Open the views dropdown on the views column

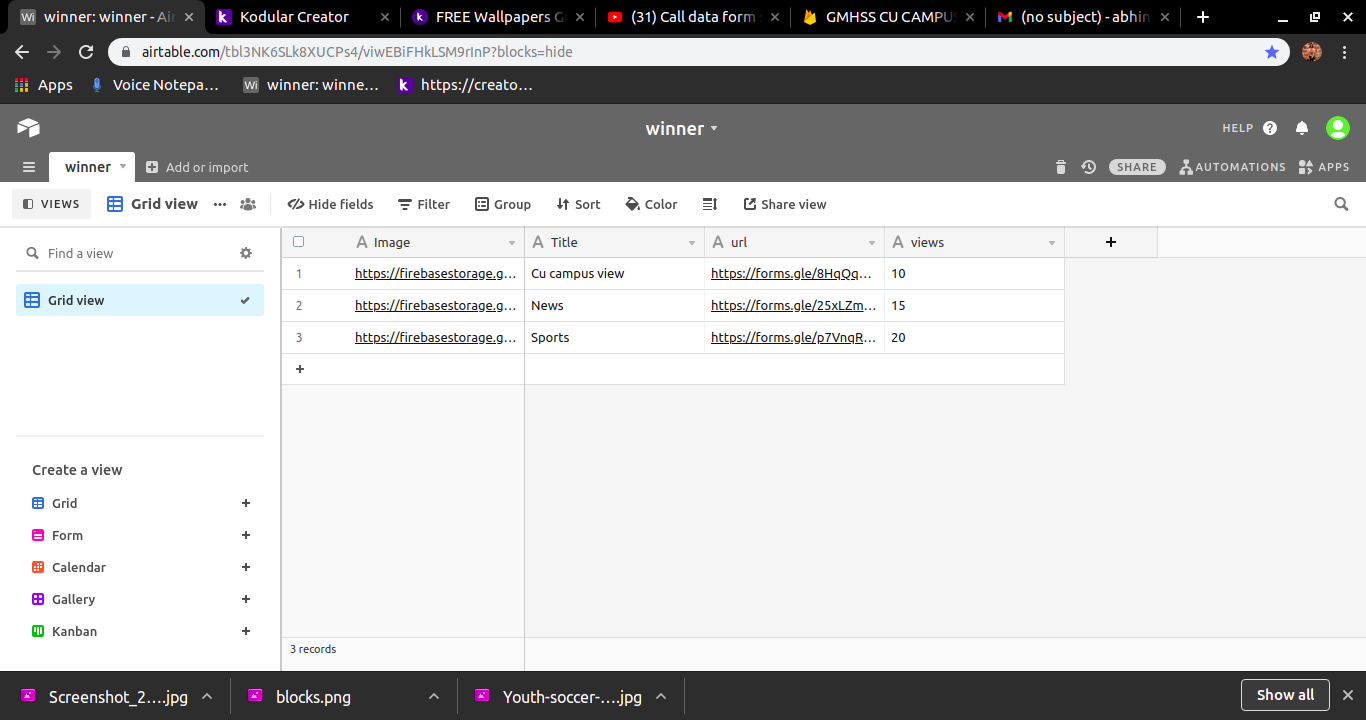(x=1051, y=242)
